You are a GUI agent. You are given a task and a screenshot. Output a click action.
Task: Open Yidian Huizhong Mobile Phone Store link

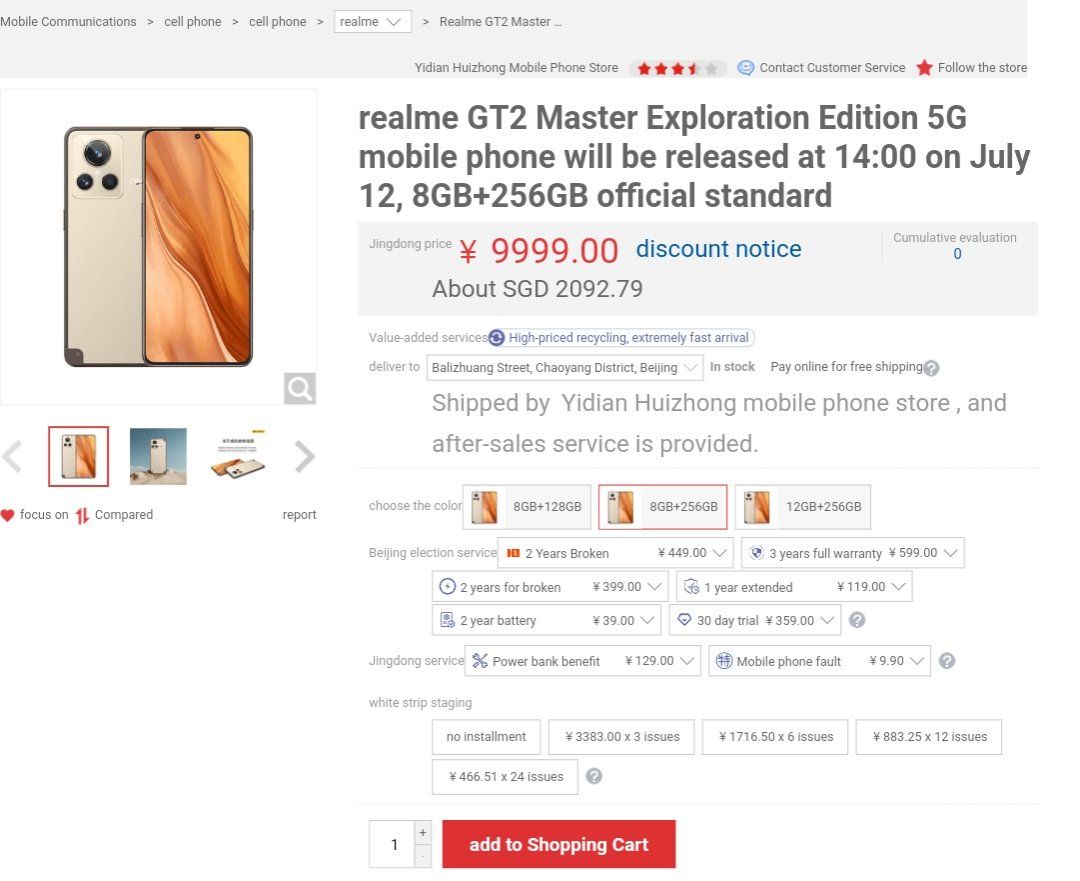coord(516,68)
